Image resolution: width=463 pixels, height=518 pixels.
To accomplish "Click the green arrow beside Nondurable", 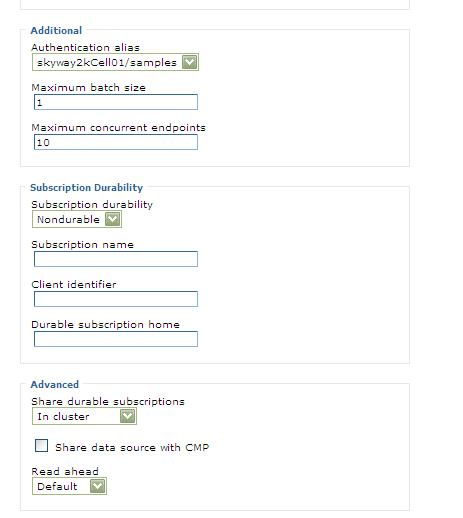I will pos(113,219).
